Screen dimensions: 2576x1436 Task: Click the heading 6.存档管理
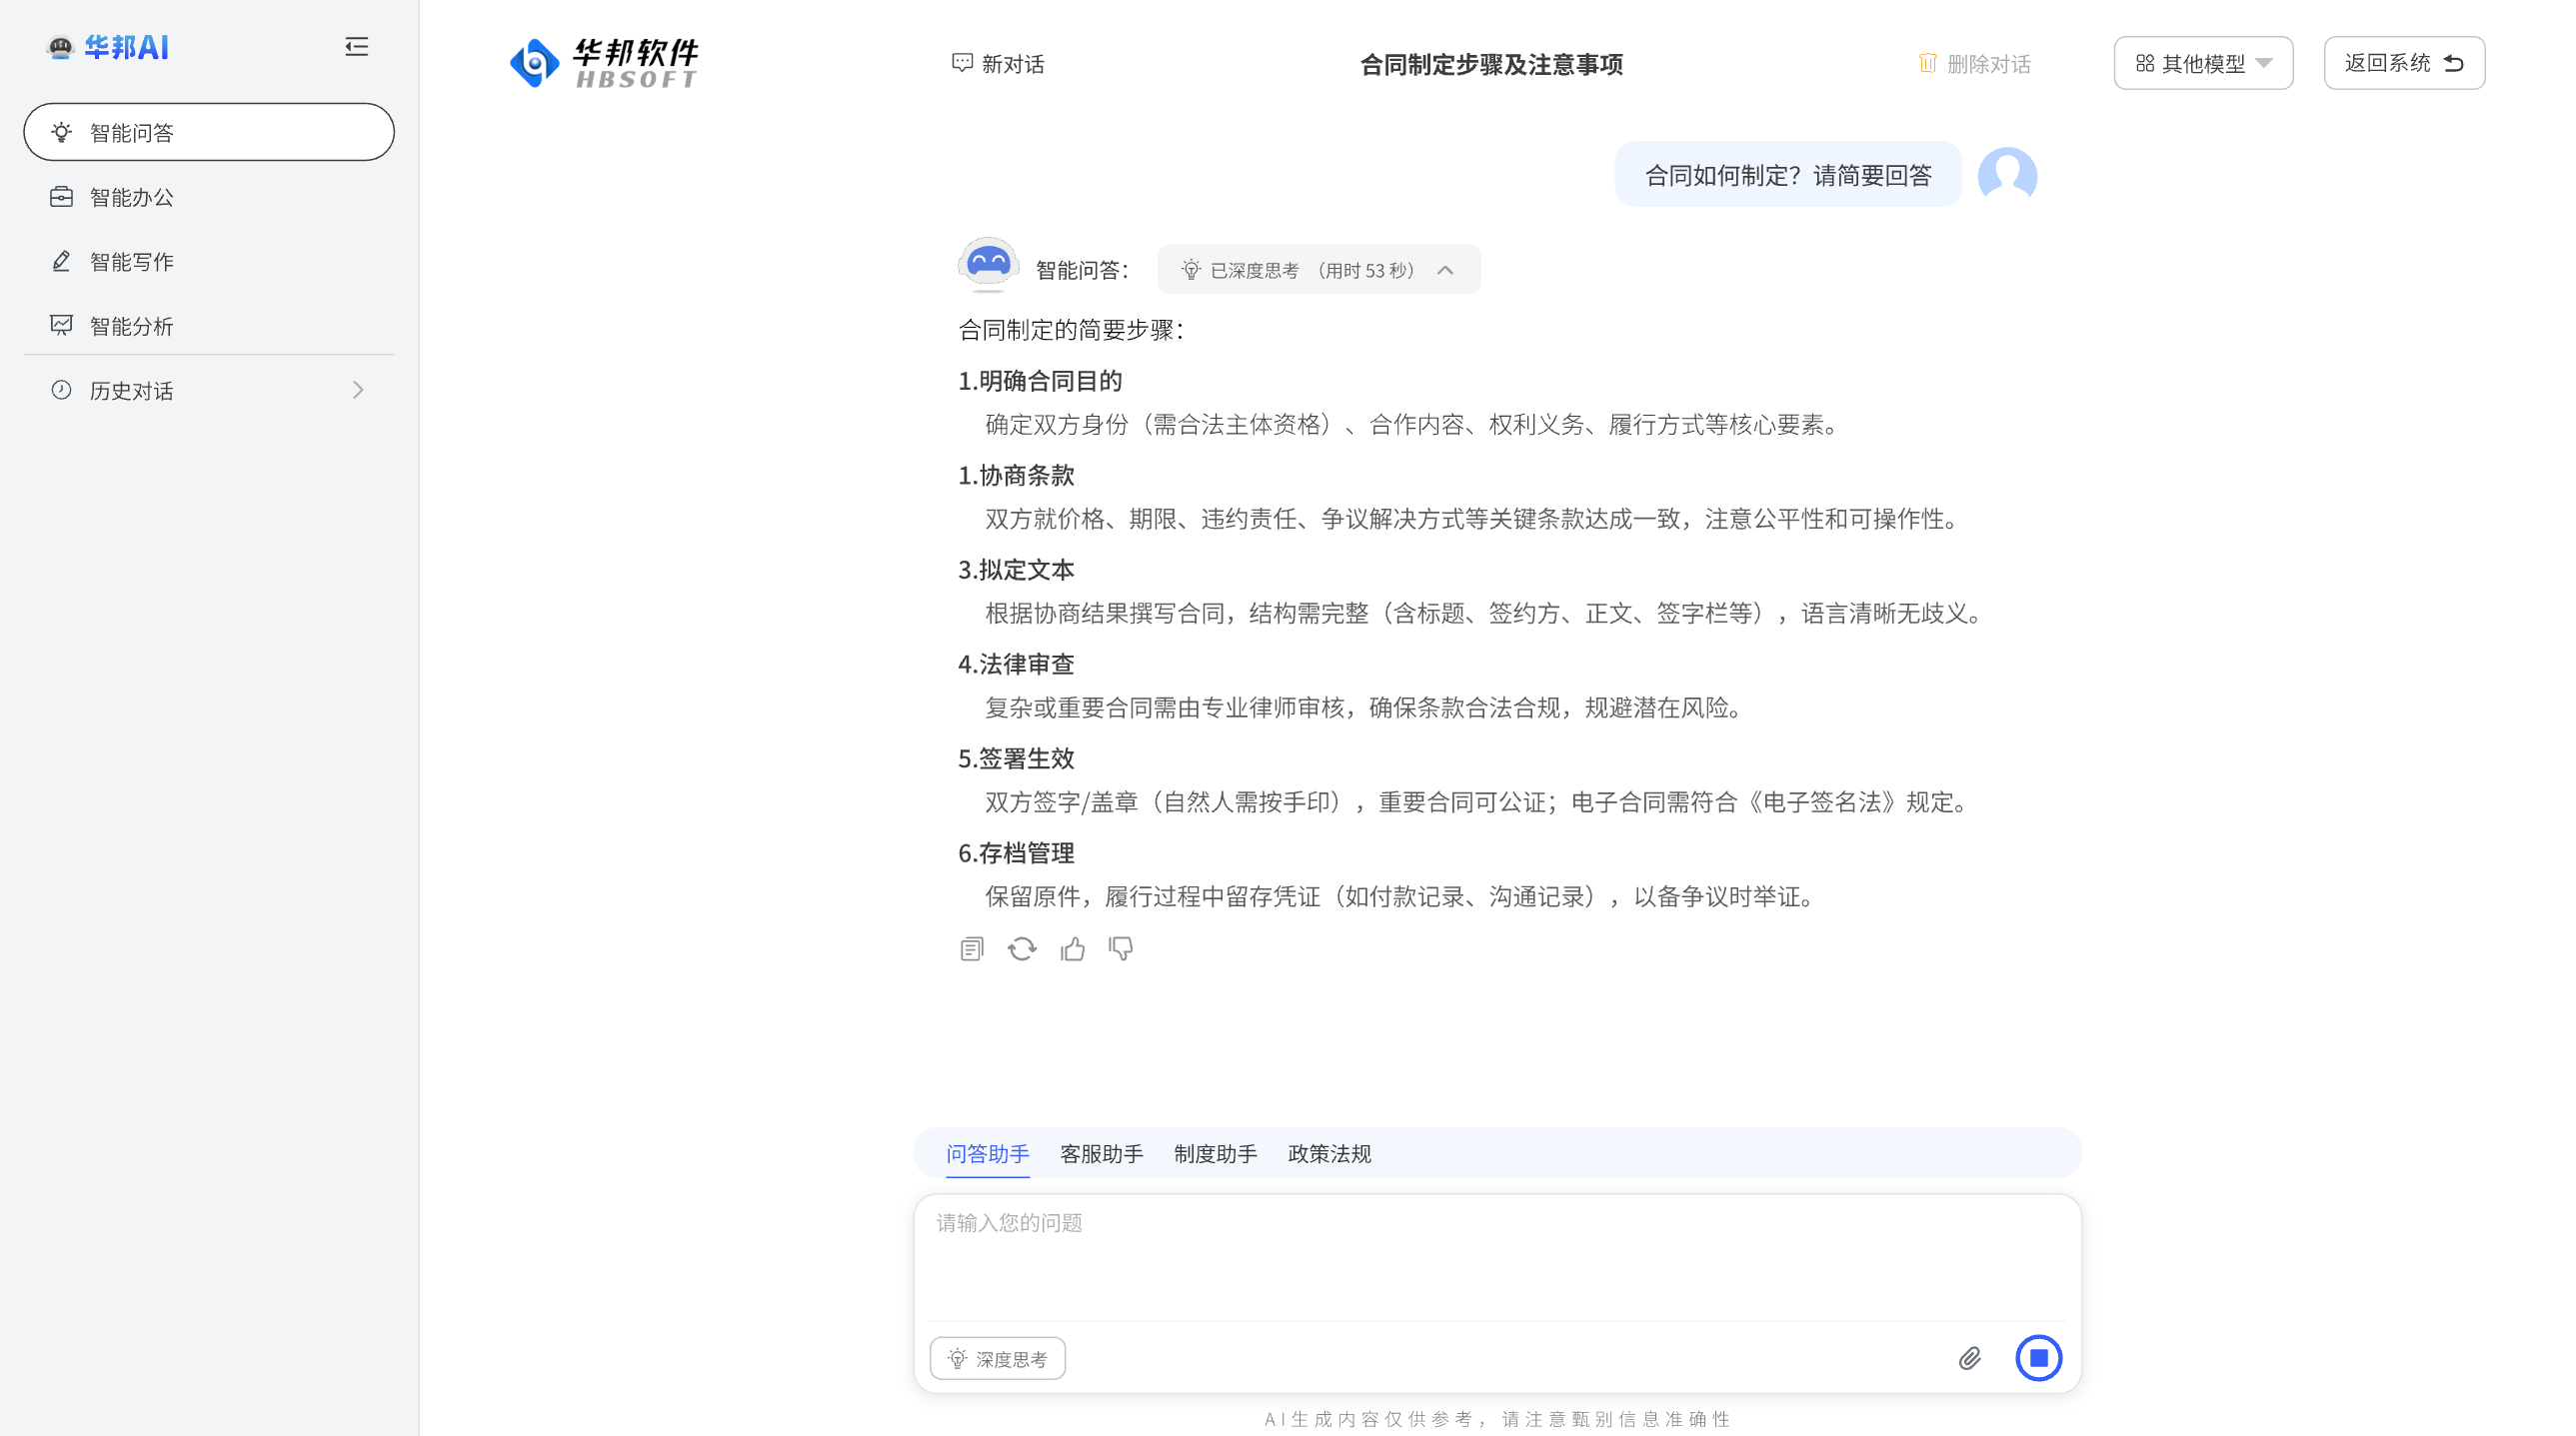tap(1016, 853)
